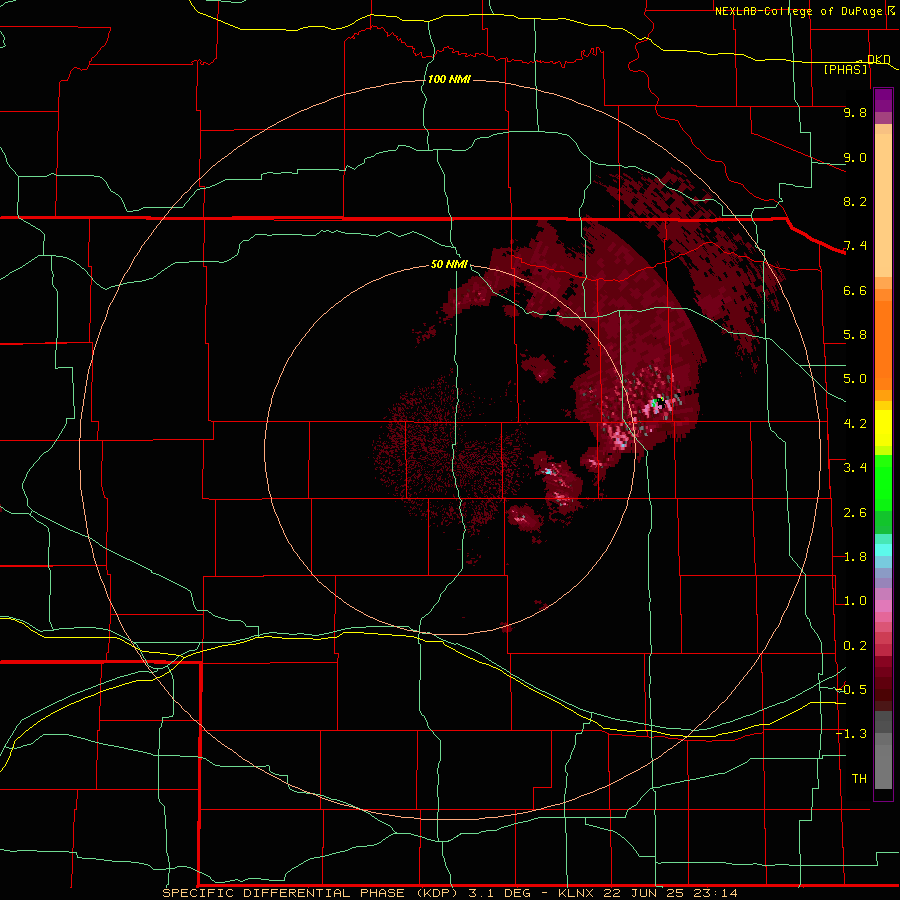This screenshot has height=900, width=900.
Task: Click the 1.0 scale value
Action: pos(855,601)
